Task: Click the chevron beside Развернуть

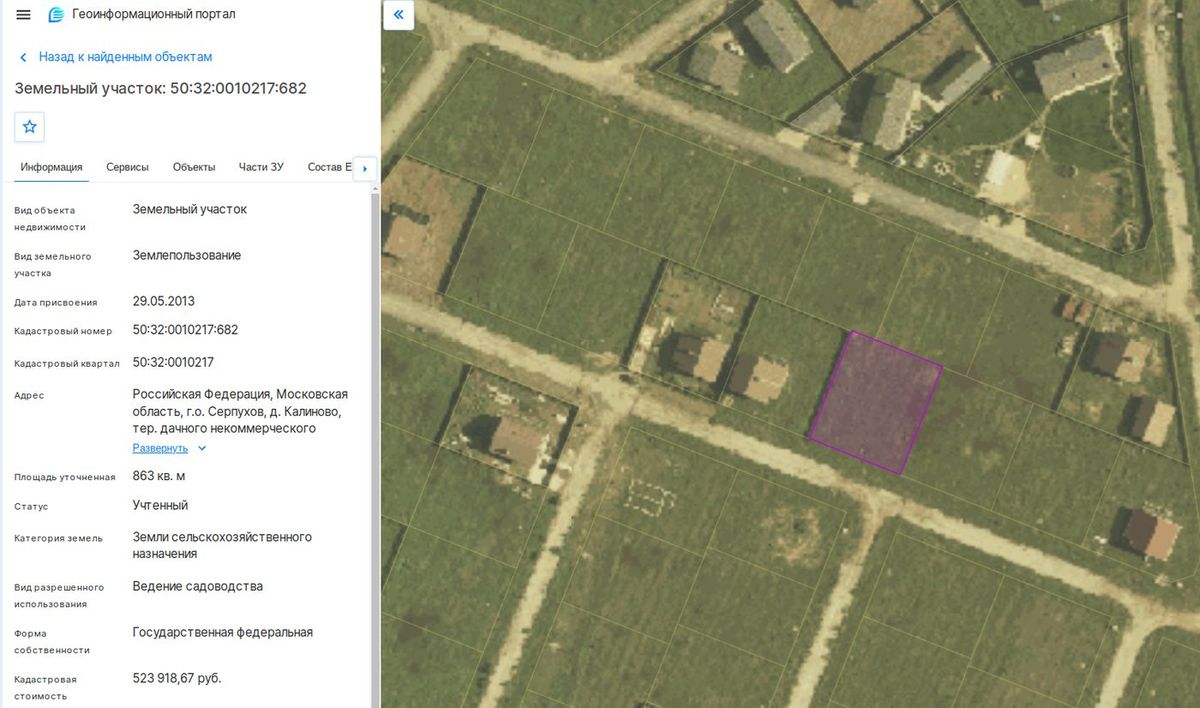Action: click(x=202, y=448)
